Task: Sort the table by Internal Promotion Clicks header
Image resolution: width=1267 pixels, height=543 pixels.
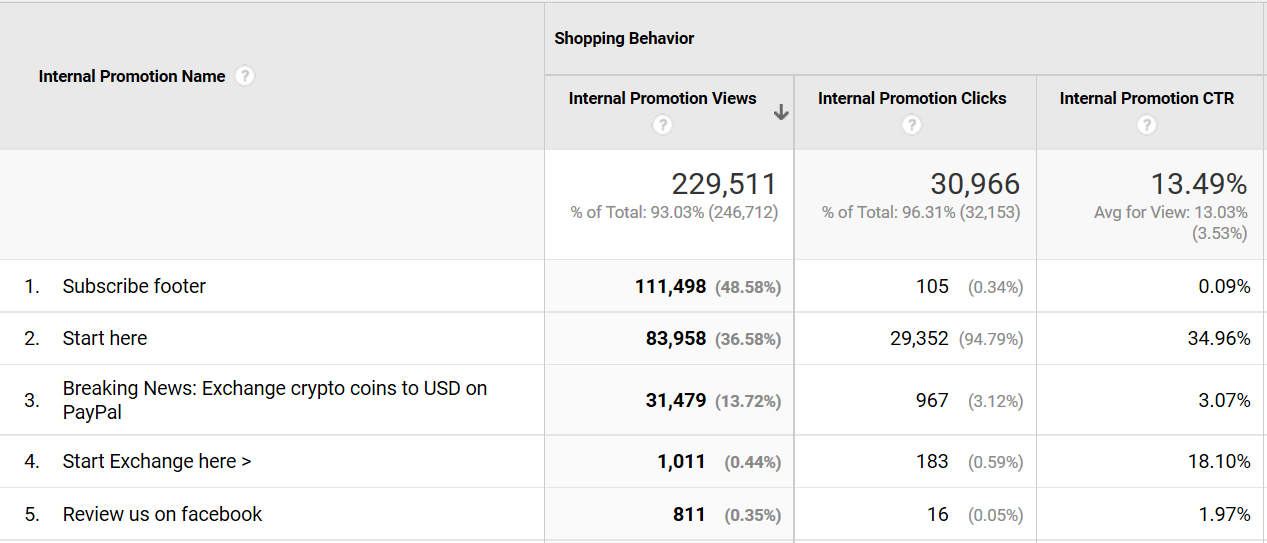Action: click(x=911, y=98)
